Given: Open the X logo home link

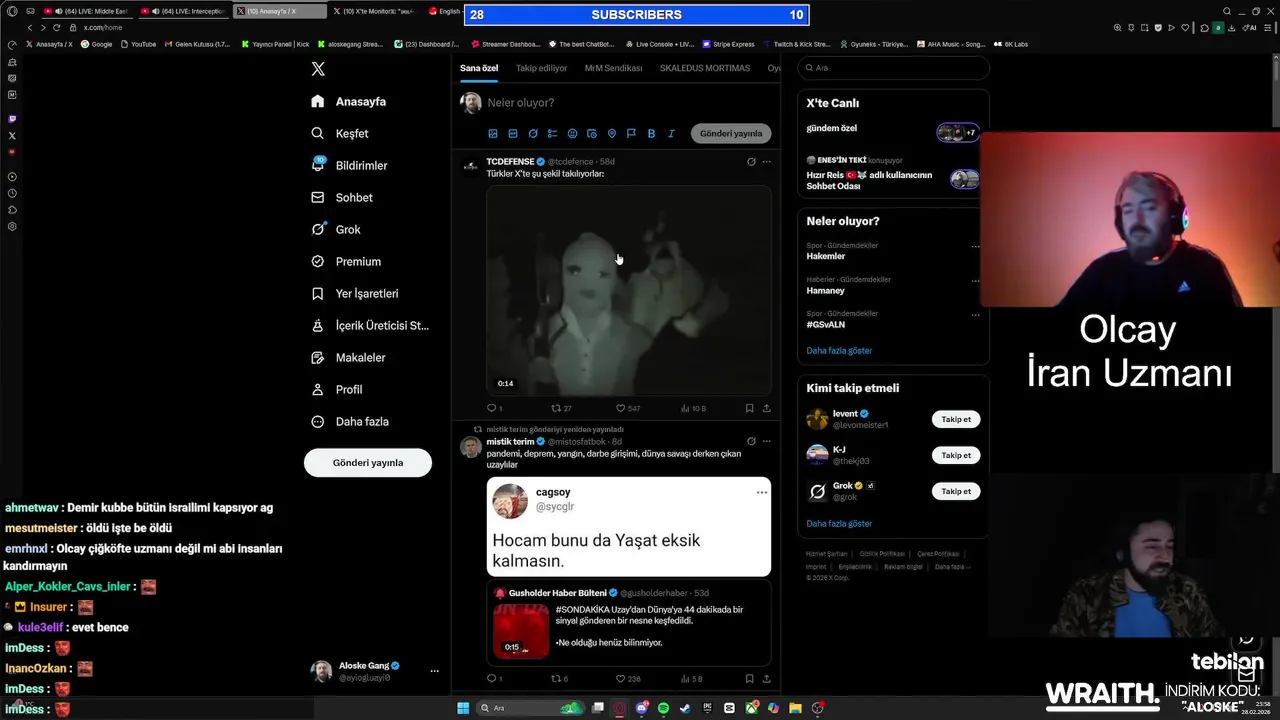Looking at the screenshot, I should tap(318, 69).
